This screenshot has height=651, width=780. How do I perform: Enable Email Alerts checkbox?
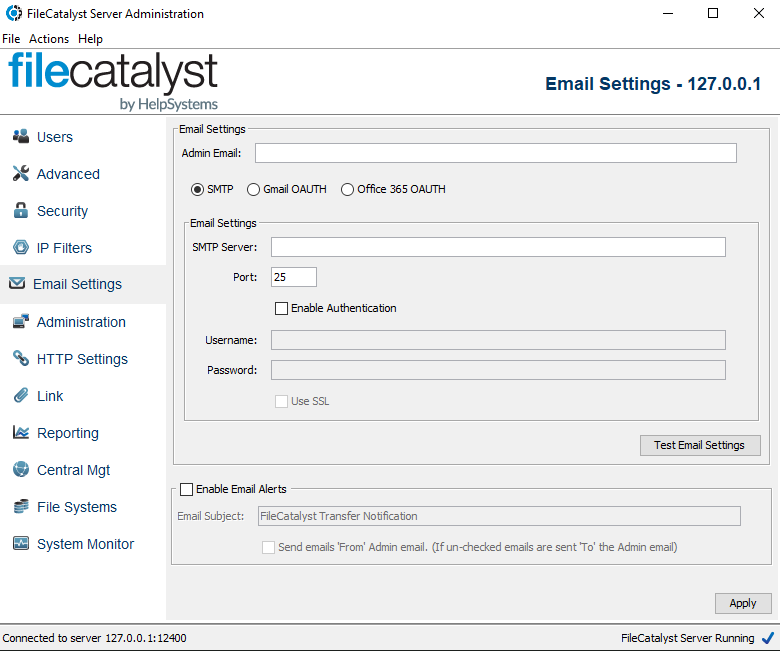point(187,489)
